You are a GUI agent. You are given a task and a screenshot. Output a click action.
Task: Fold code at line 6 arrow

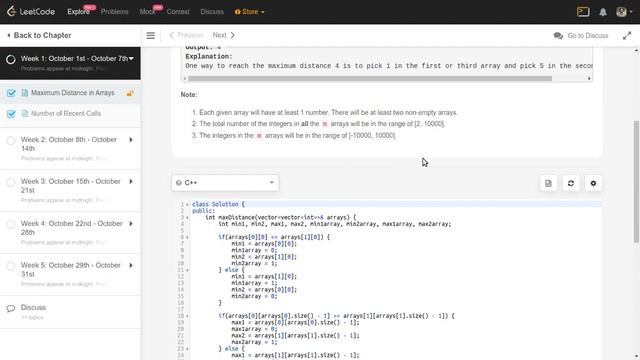coord(187,237)
